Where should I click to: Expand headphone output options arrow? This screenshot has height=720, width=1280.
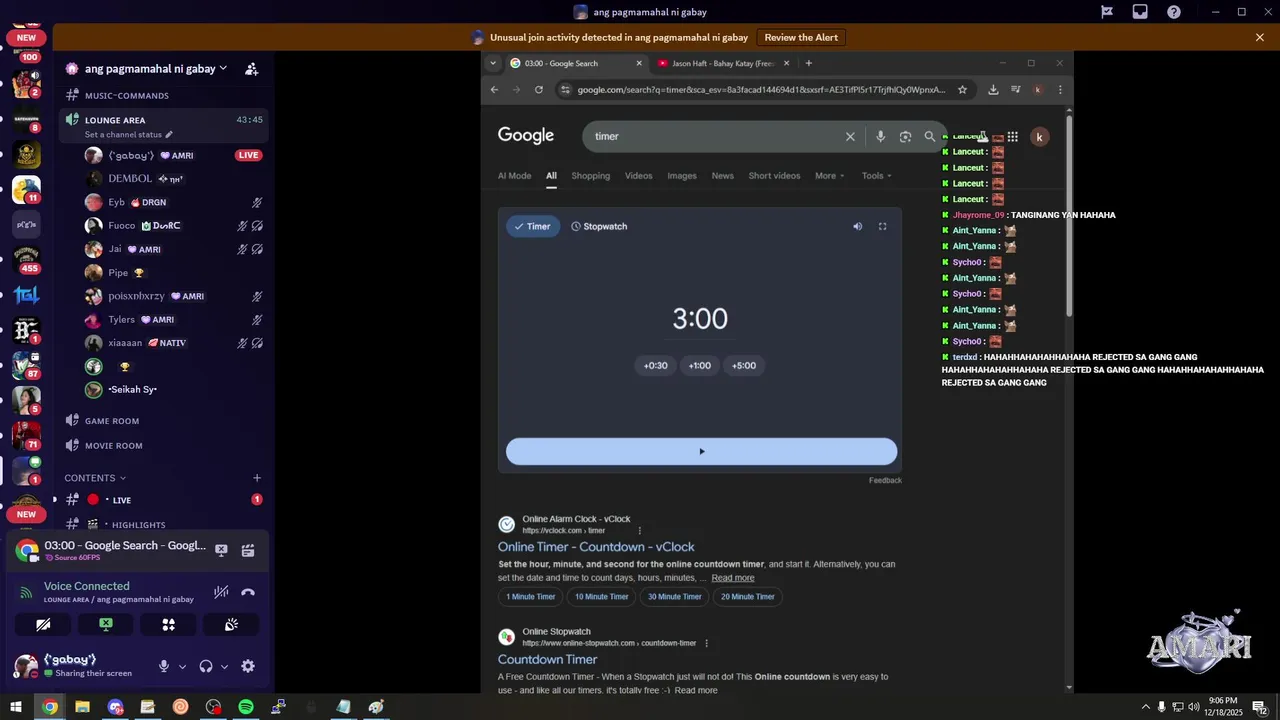point(224,667)
